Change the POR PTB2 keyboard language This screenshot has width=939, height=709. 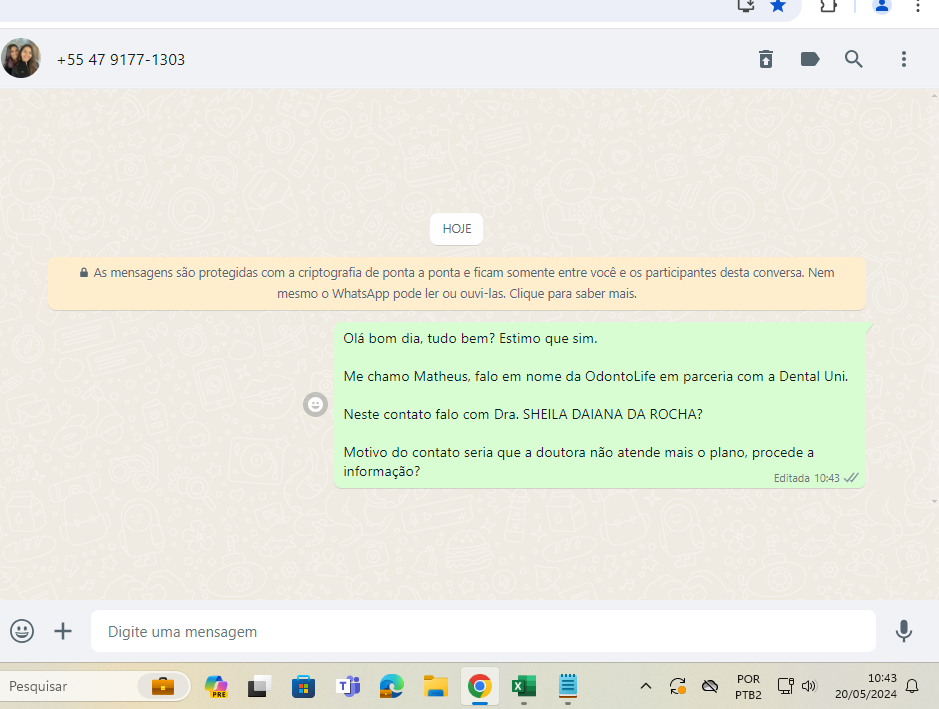[x=749, y=687]
